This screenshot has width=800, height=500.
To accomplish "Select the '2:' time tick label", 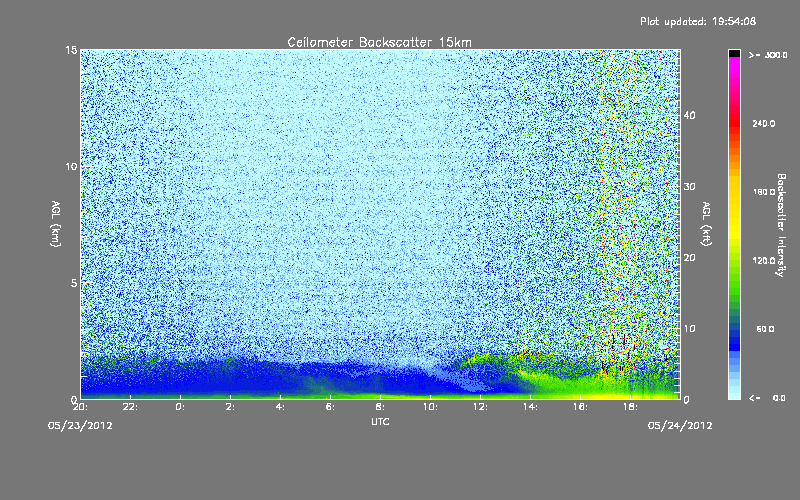I will pyautogui.click(x=230, y=407).
